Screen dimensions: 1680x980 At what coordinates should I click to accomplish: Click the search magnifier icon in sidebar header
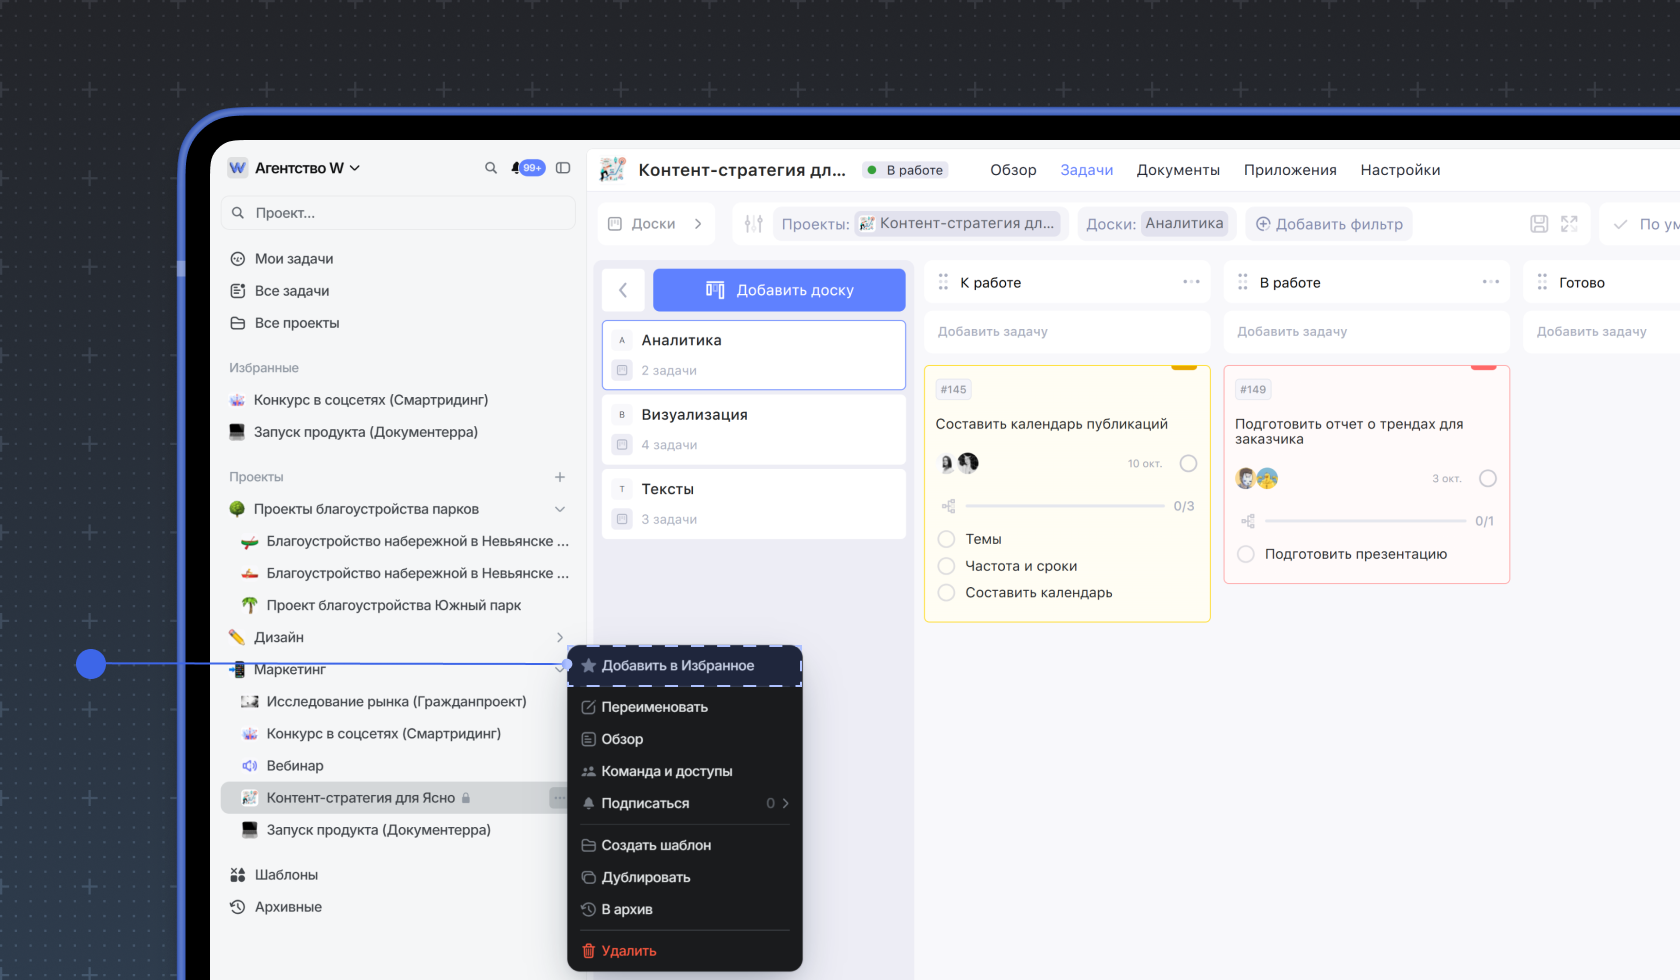coord(491,168)
